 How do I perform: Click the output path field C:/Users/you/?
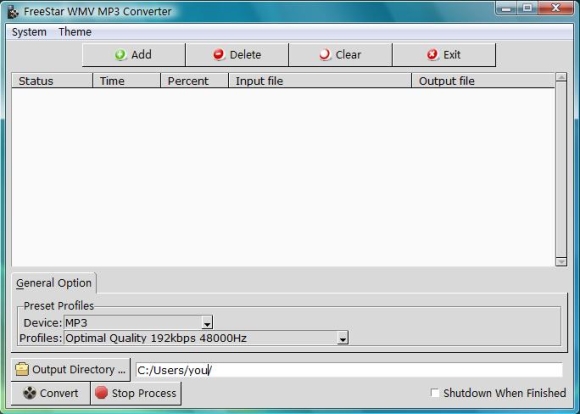pyautogui.click(x=349, y=370)
